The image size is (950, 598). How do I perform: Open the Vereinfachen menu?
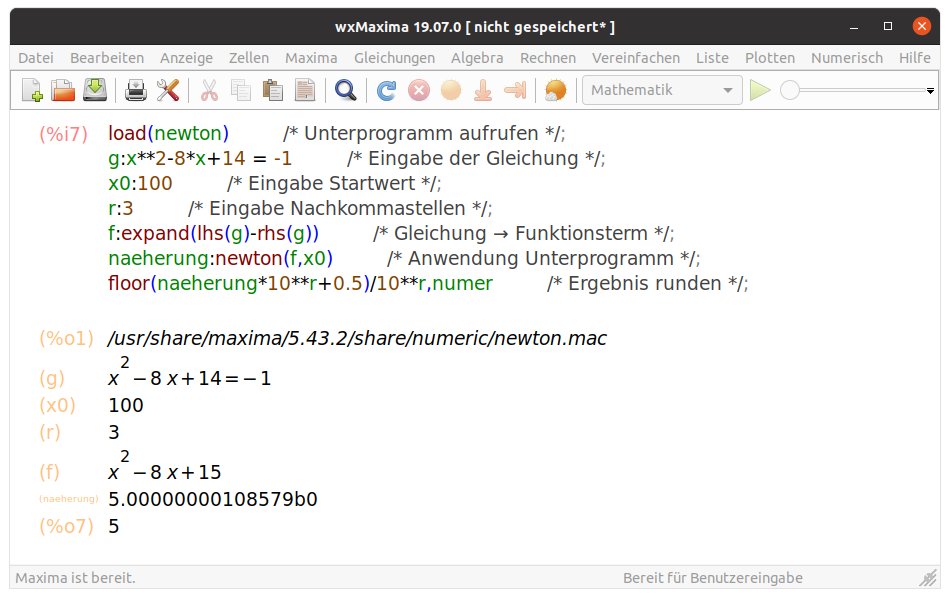point(636,58)
